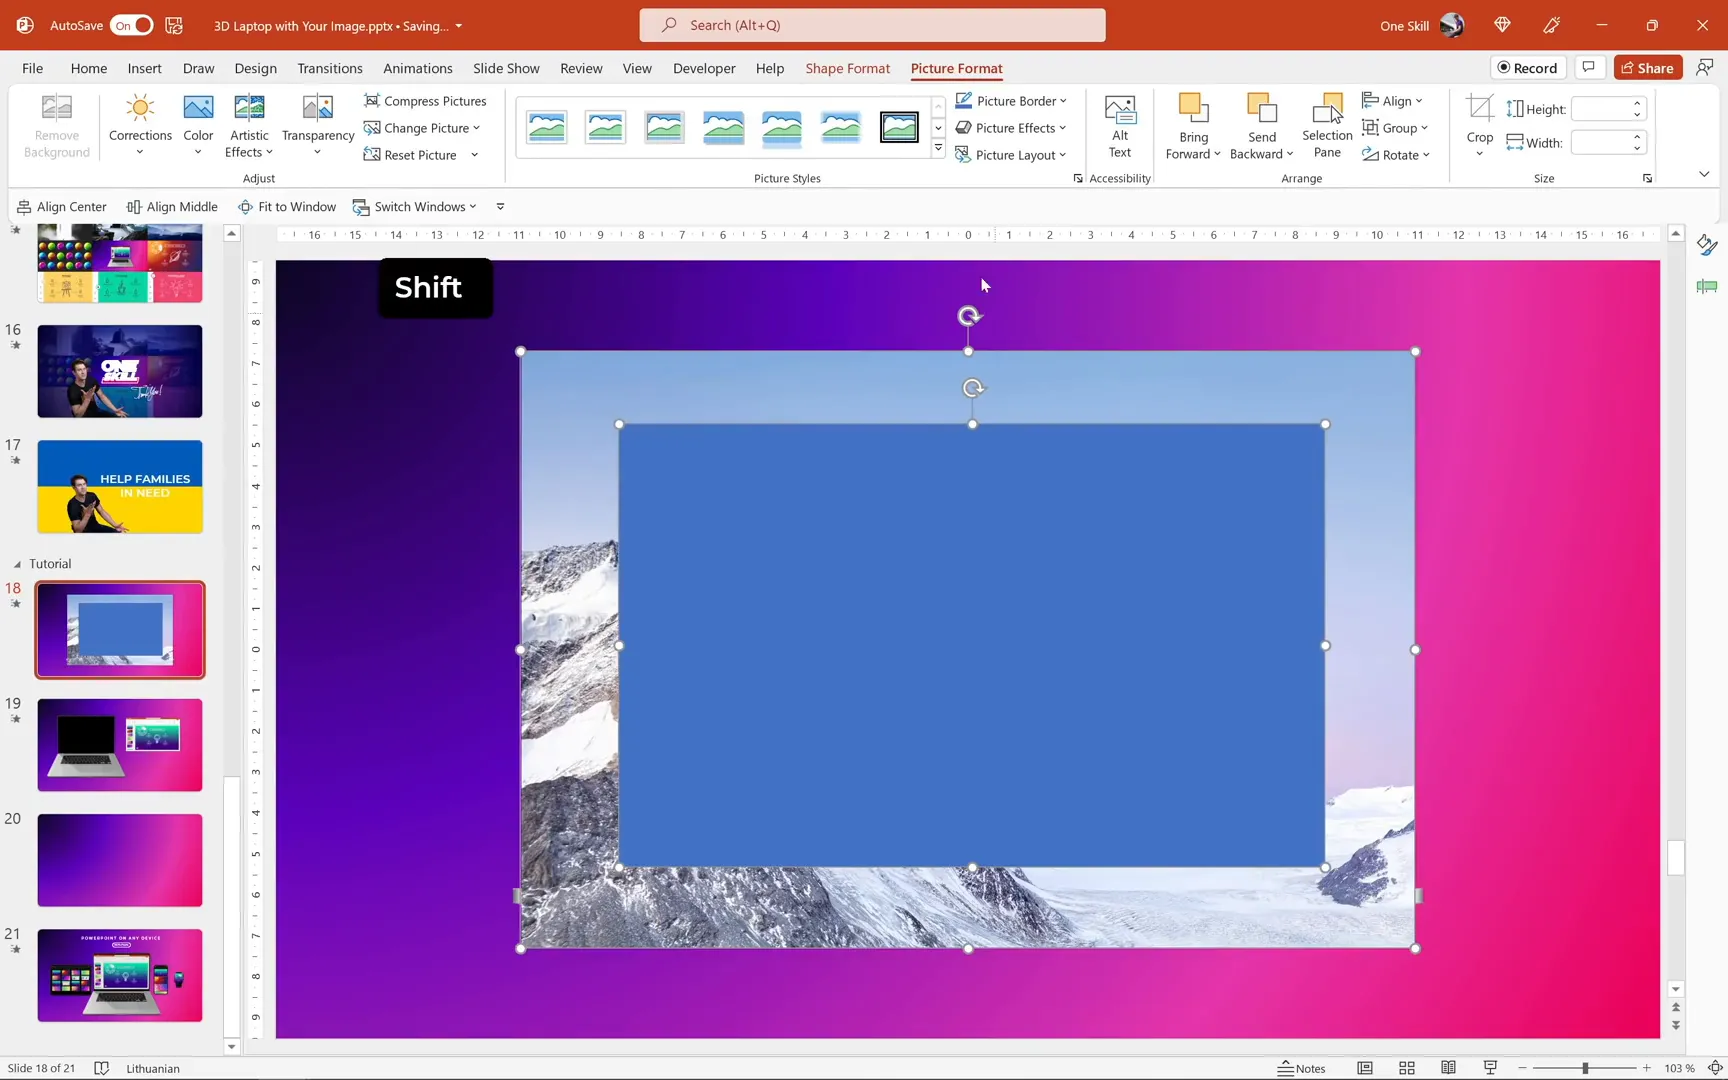
Task: Expand the Picture Styles gallery
Action: pyautogui.click(x=938, y=149)
